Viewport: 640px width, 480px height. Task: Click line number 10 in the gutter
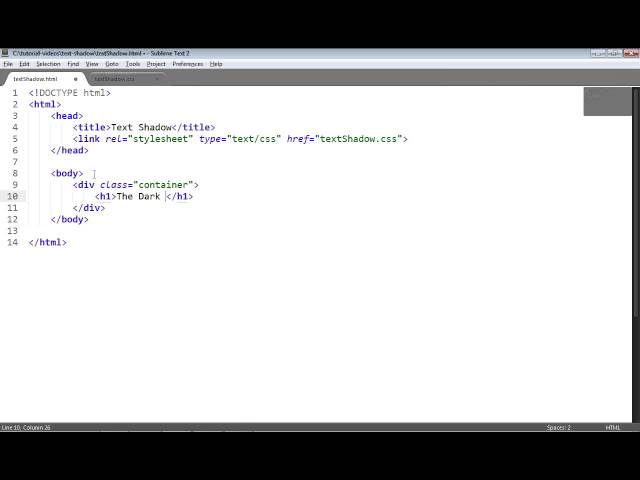click(x=13, y=196)
